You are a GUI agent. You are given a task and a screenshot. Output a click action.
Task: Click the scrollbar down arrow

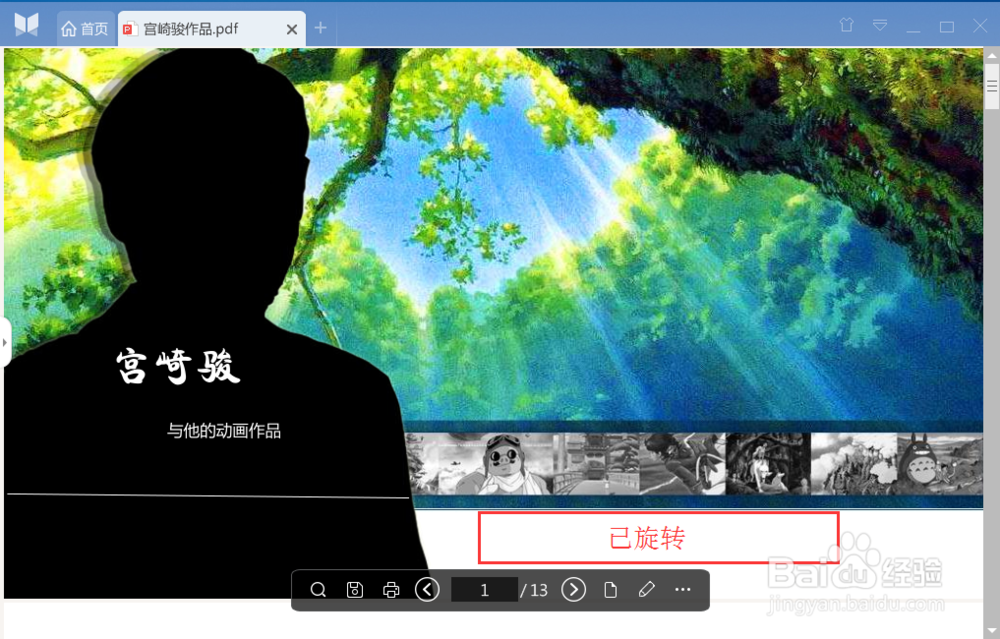pos(992,631)
